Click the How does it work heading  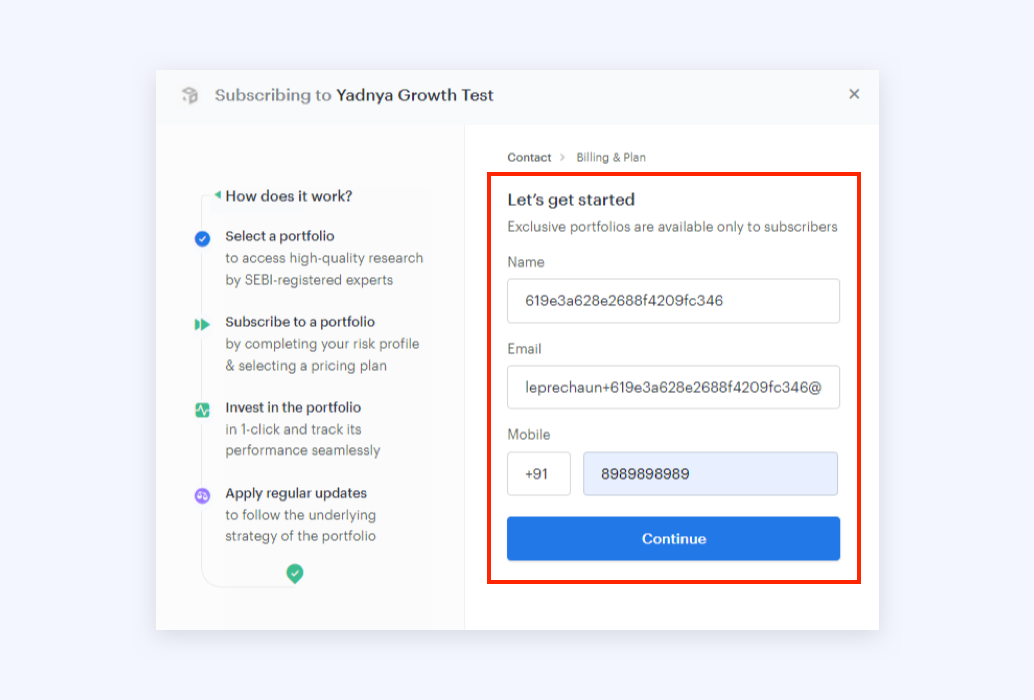point(289,196)
